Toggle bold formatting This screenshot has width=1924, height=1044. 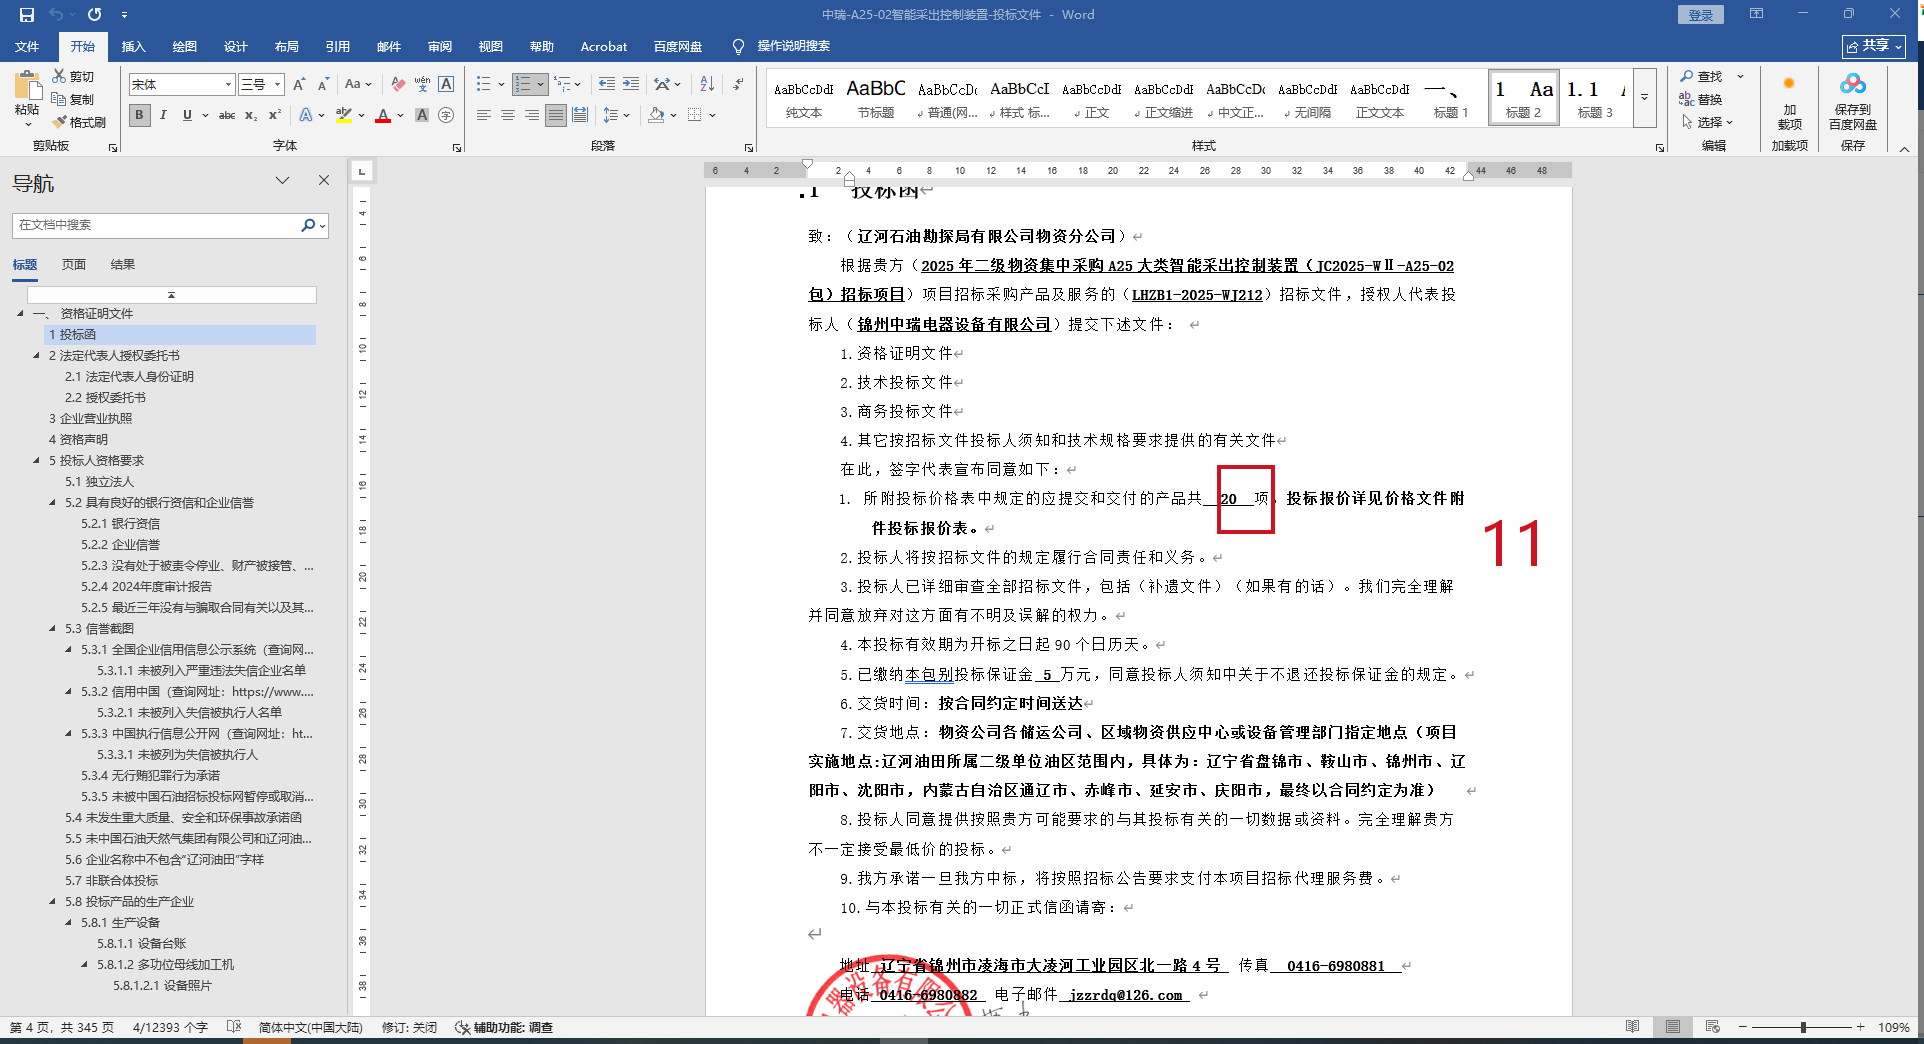pyautogui.click(x=139, y=116)
